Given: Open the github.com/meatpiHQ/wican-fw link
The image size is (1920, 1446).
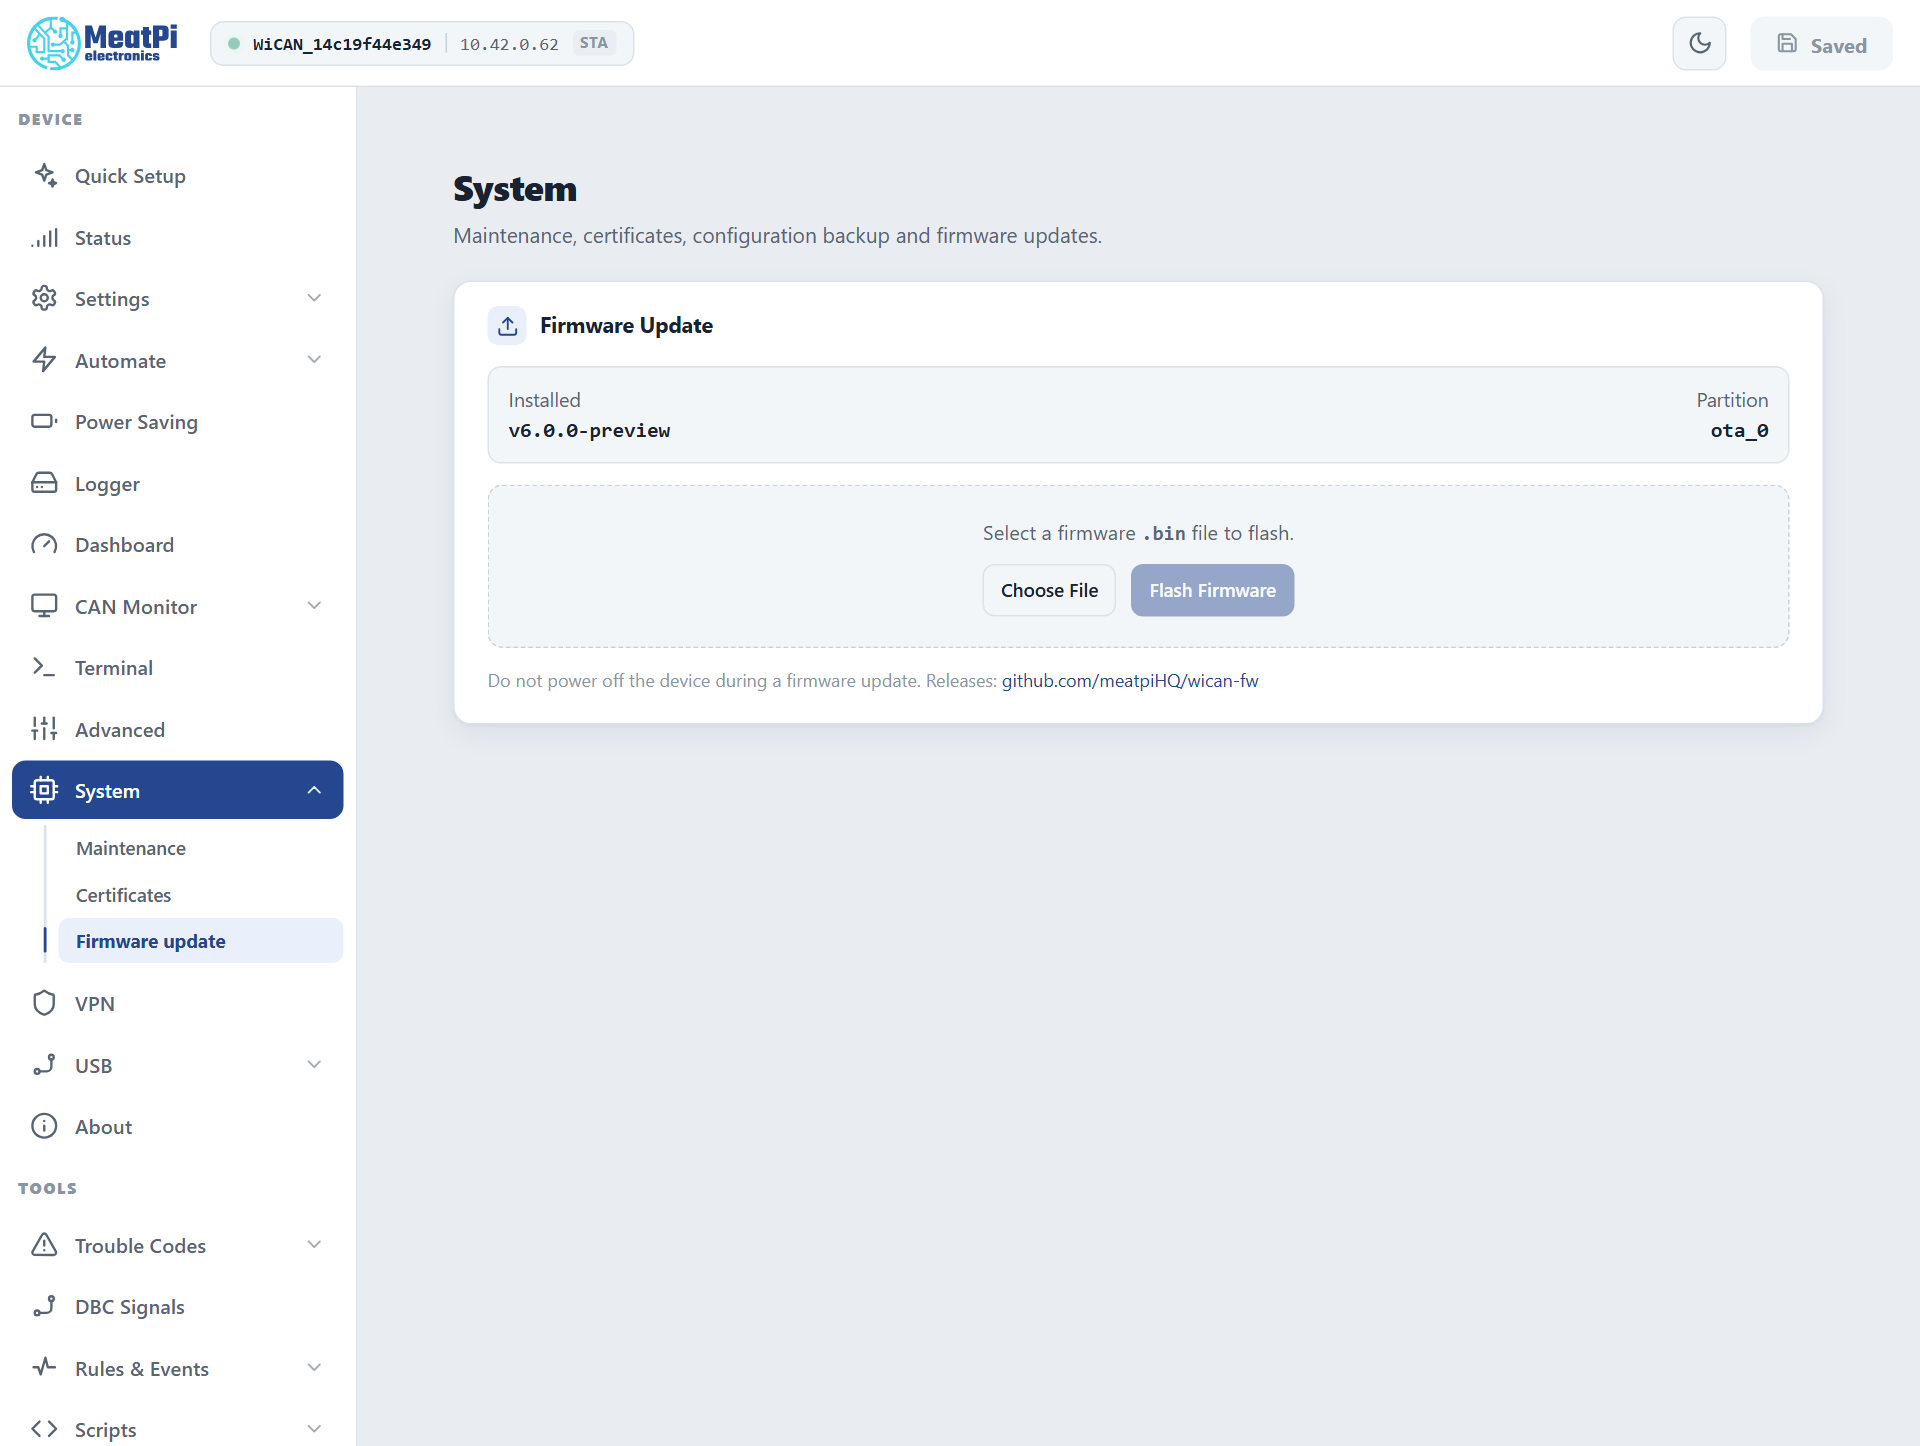Looking at the screenshot, I should [1130, 681].
